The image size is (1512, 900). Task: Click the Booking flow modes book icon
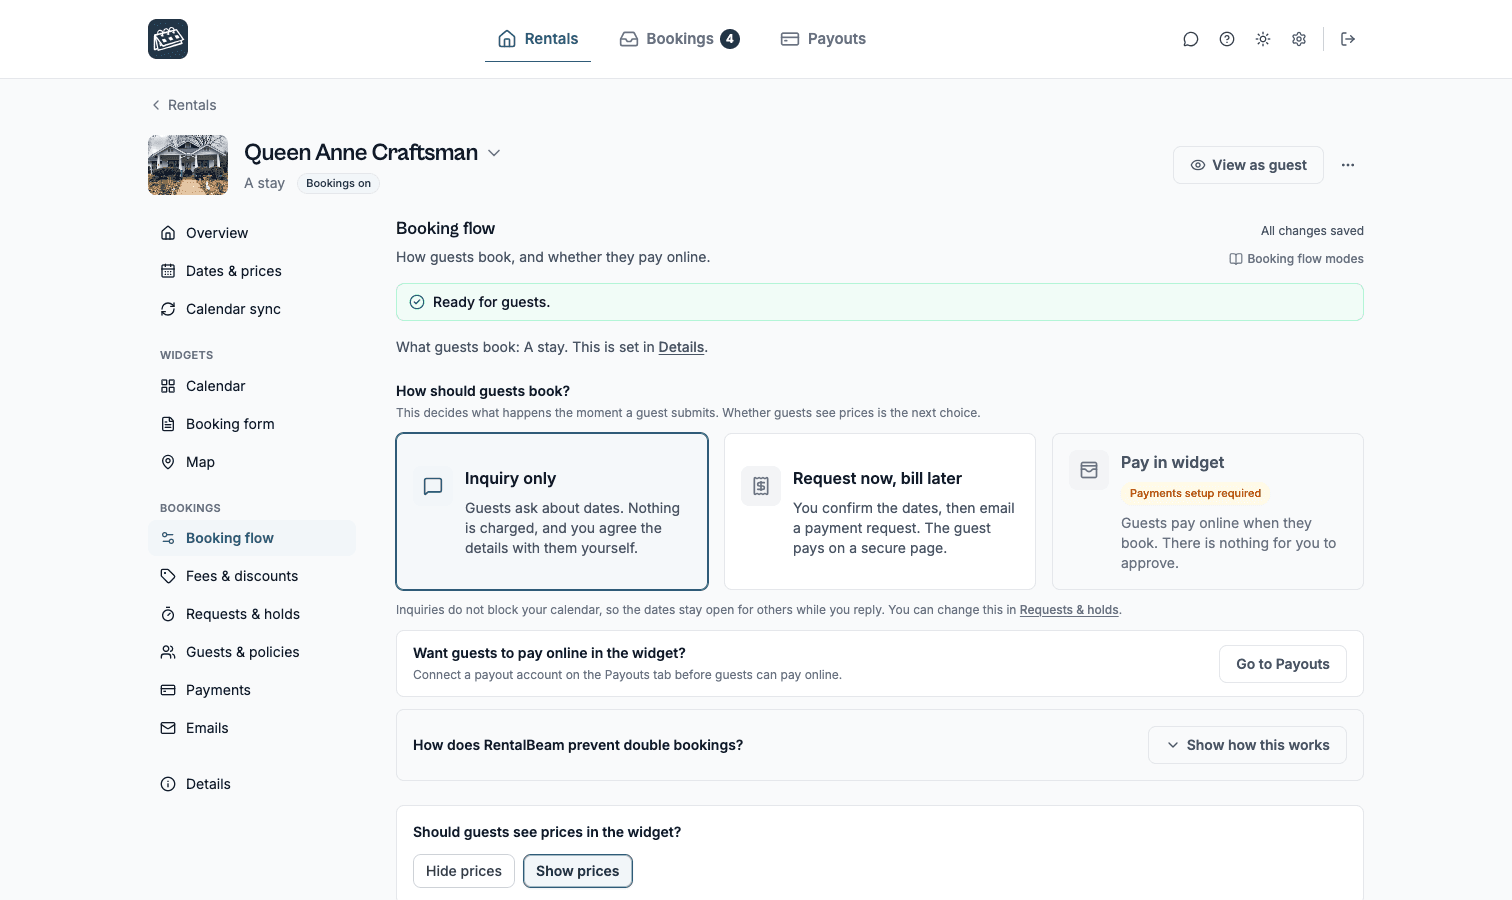click(1236, 259)
